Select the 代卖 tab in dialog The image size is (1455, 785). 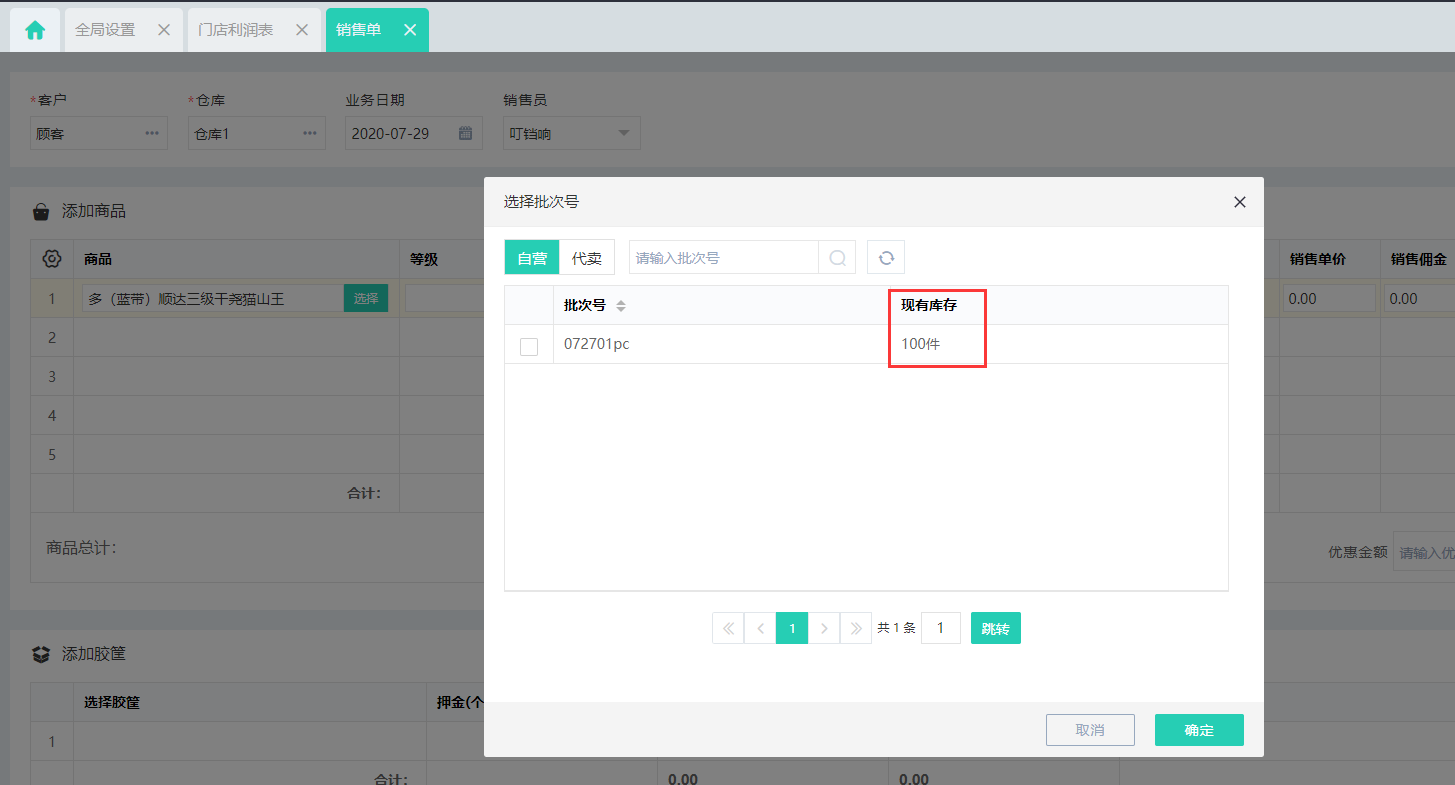[587, 258]
